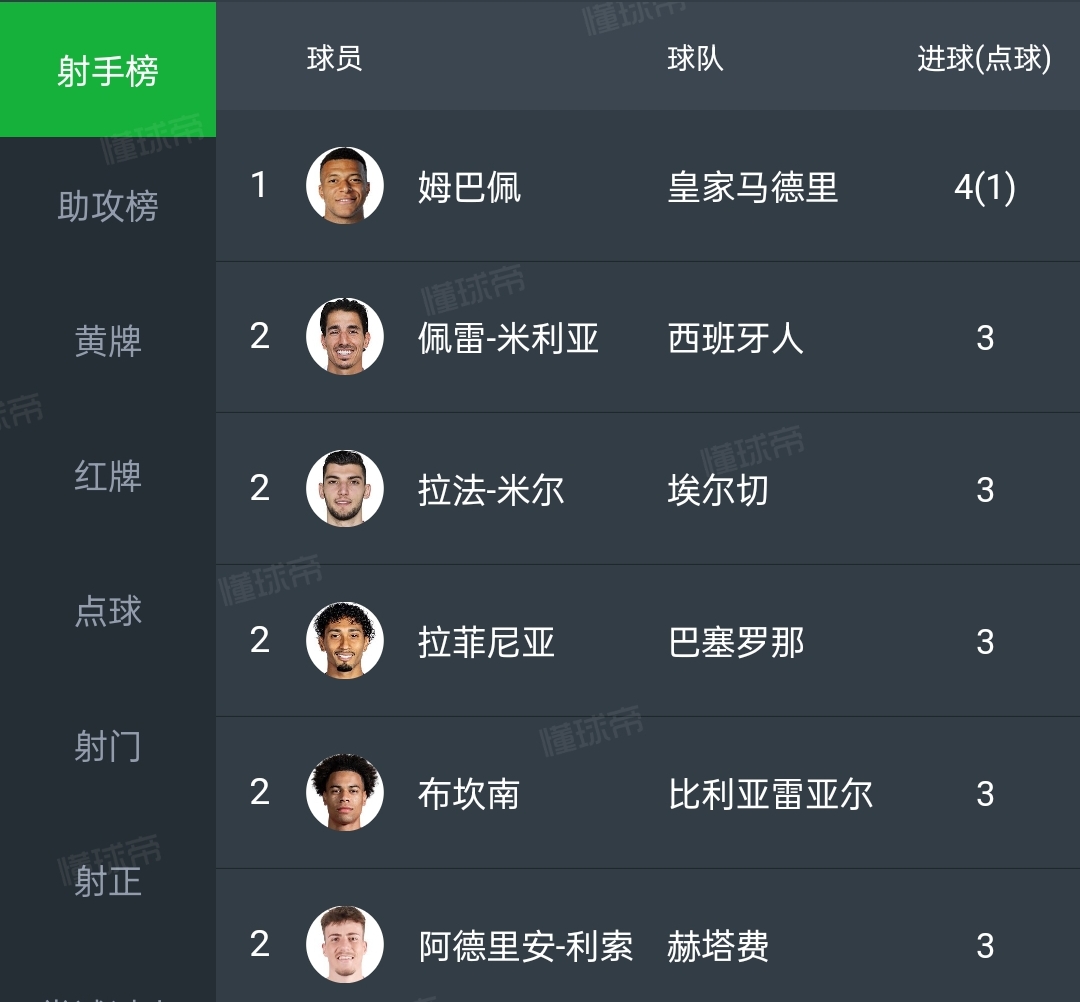1080x1002 pixels.
Task: Click 布坎南's player avatar
Action: click(x=345, y=793)
